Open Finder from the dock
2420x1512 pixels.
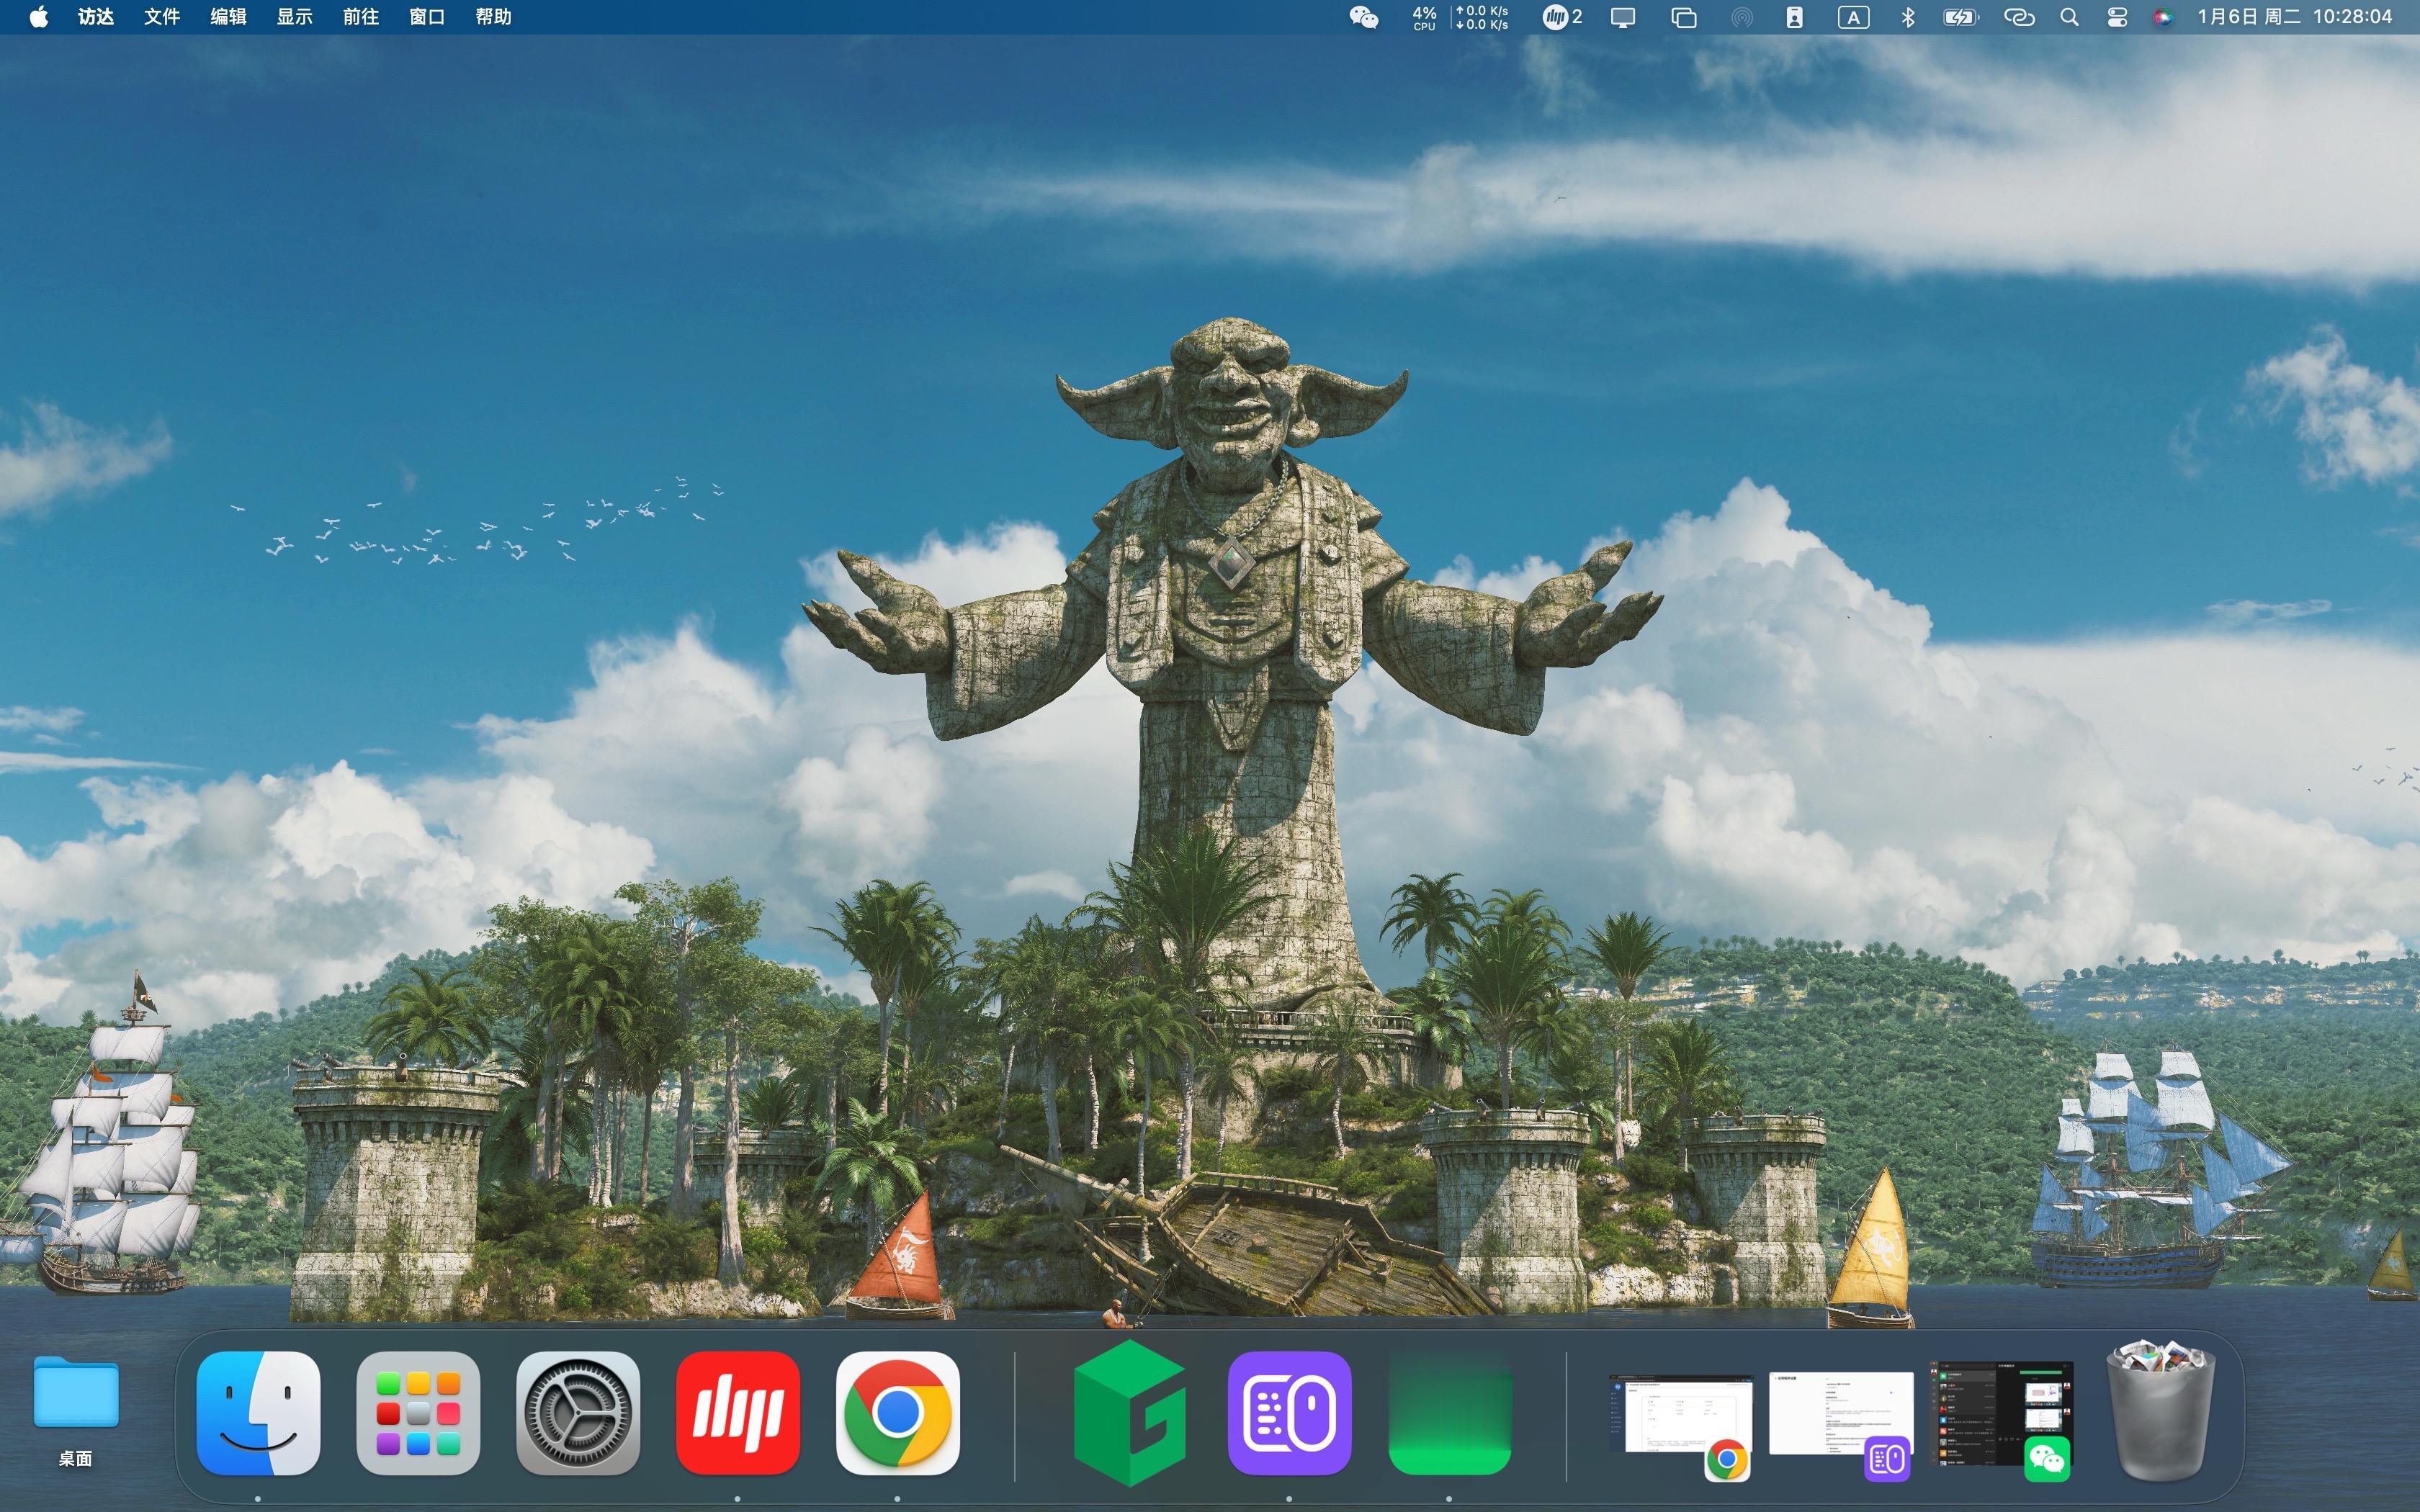coord(258,1412)
